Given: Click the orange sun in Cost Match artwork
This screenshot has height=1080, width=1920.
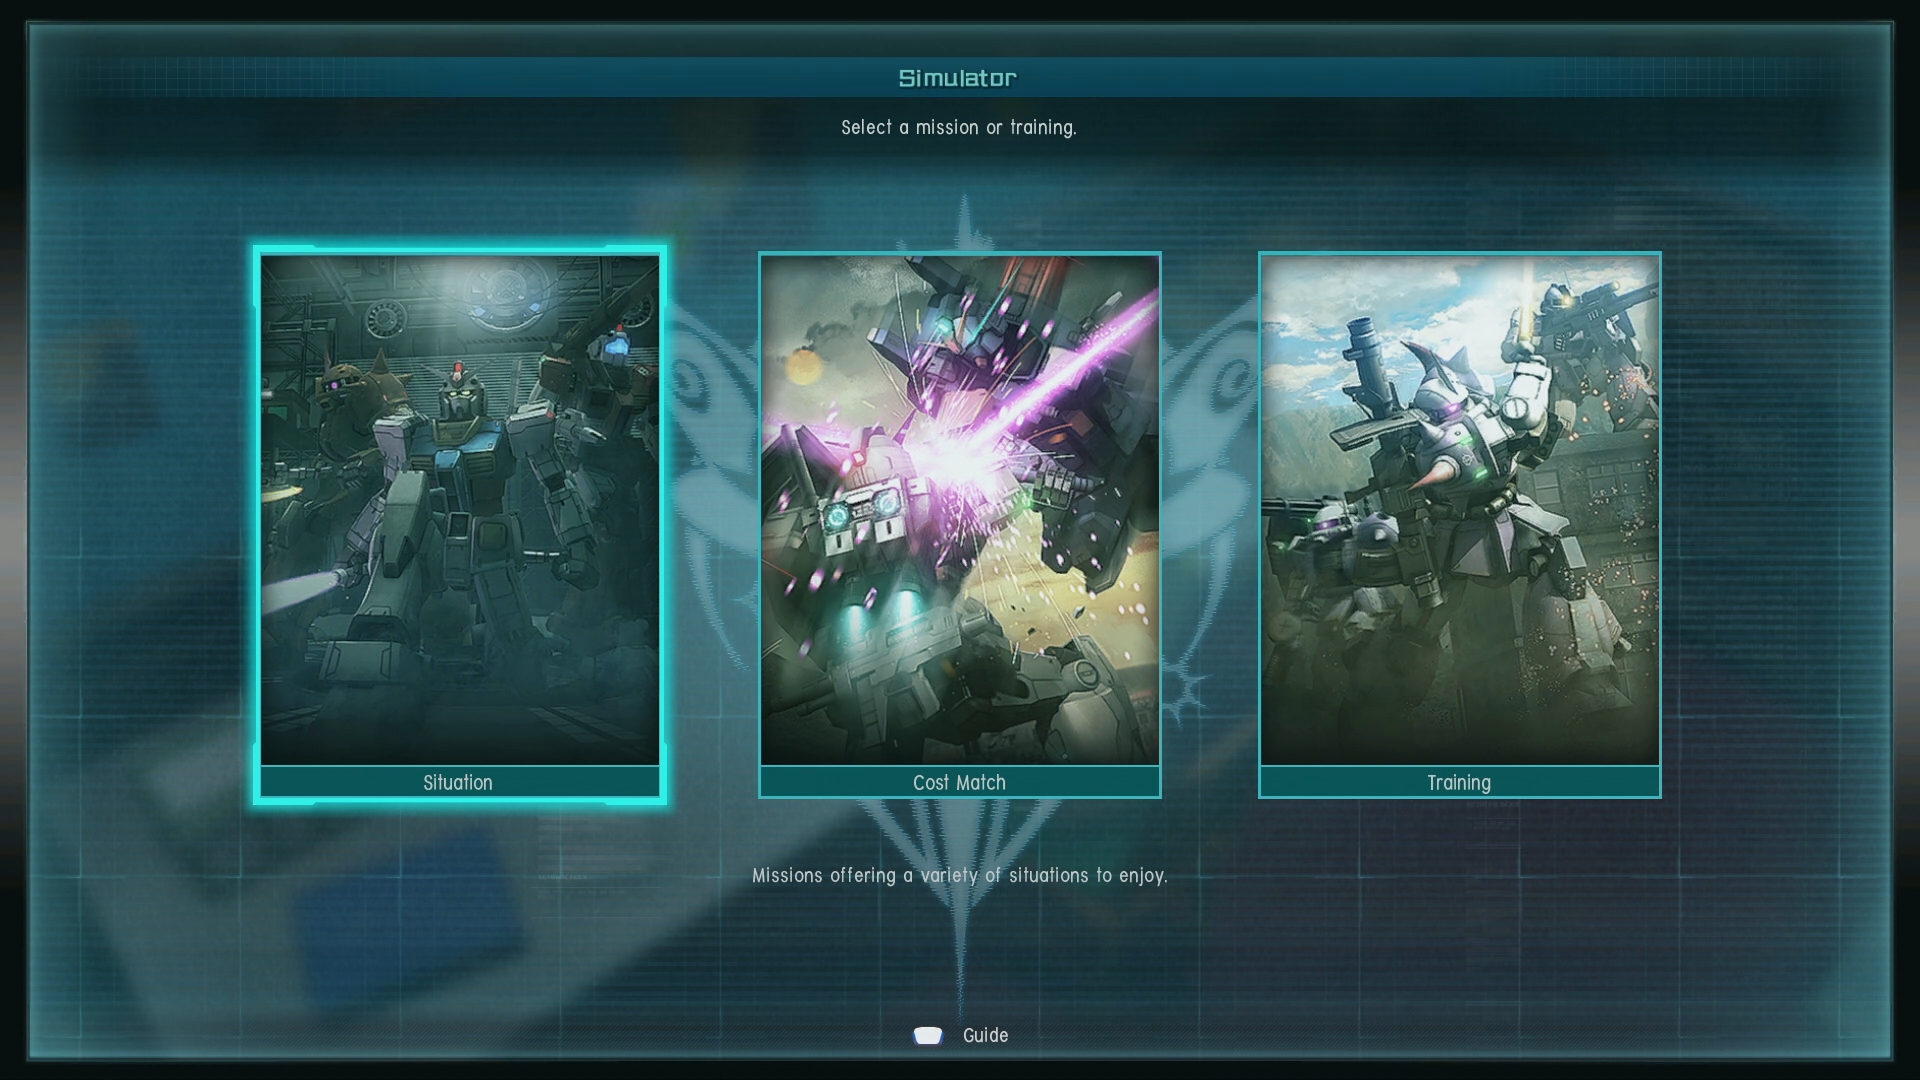Looking at the screenshot, I should 803,368.
